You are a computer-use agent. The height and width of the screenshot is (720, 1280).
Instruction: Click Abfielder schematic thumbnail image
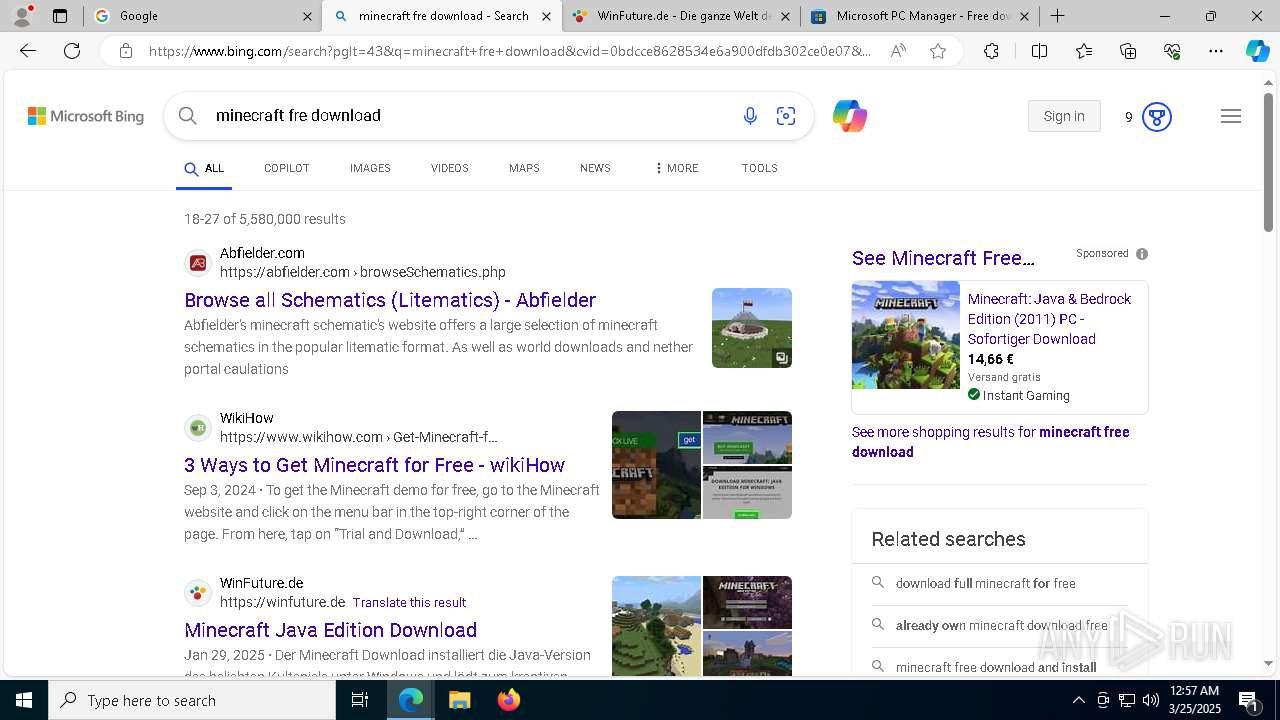click(x=752, y=328)
